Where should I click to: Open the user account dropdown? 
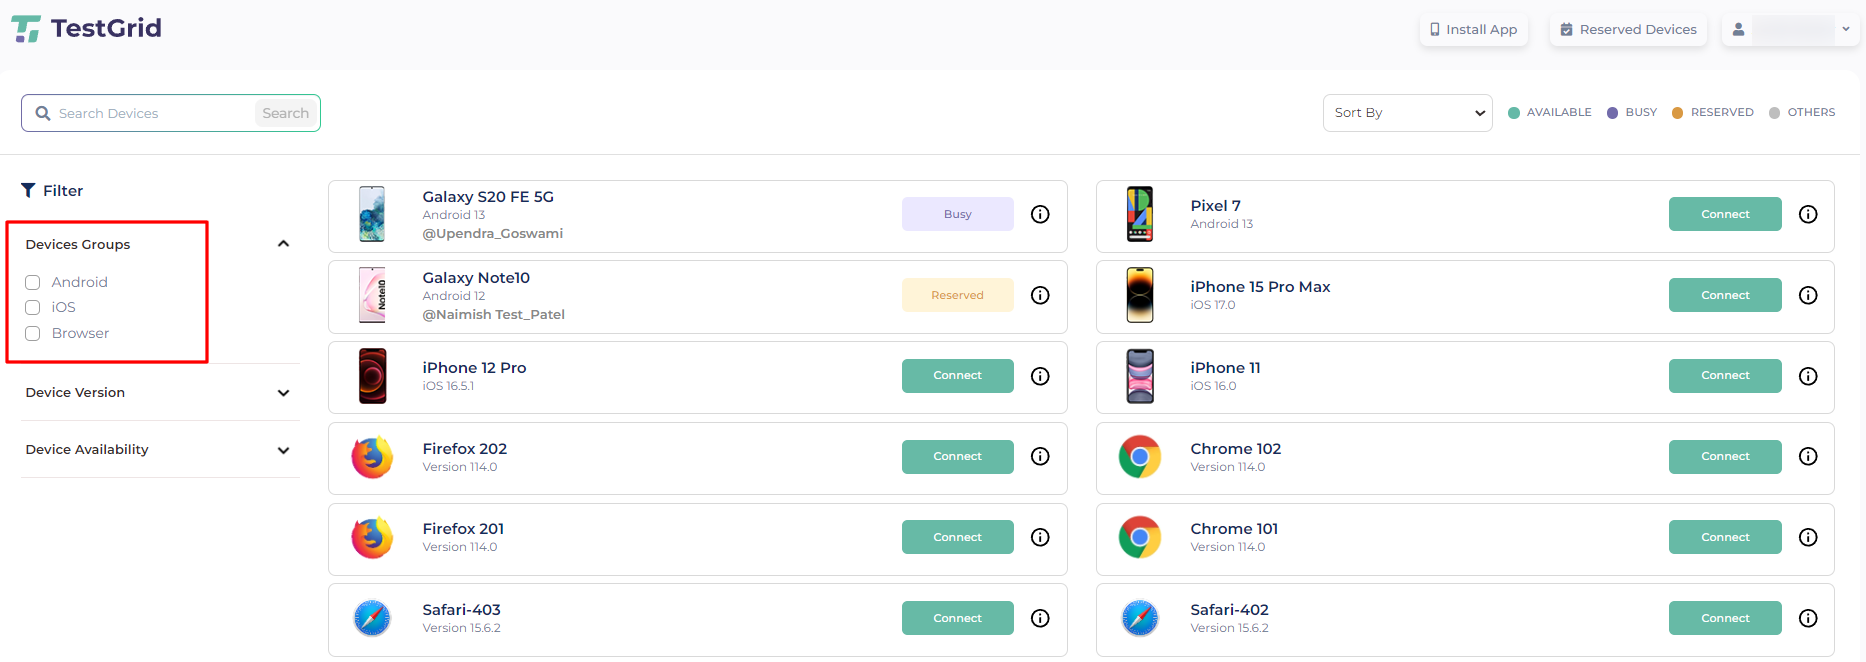tap(1790, 30)
